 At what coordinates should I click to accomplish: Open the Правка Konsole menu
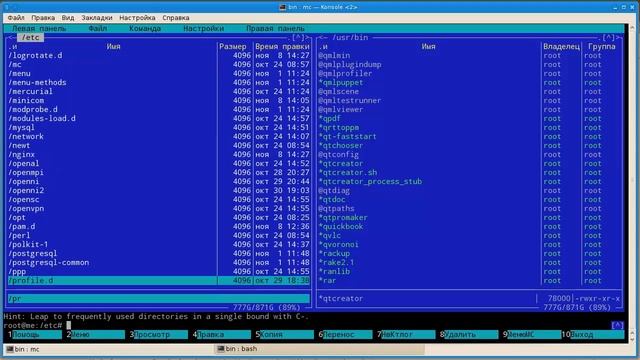tap(43, 18)
